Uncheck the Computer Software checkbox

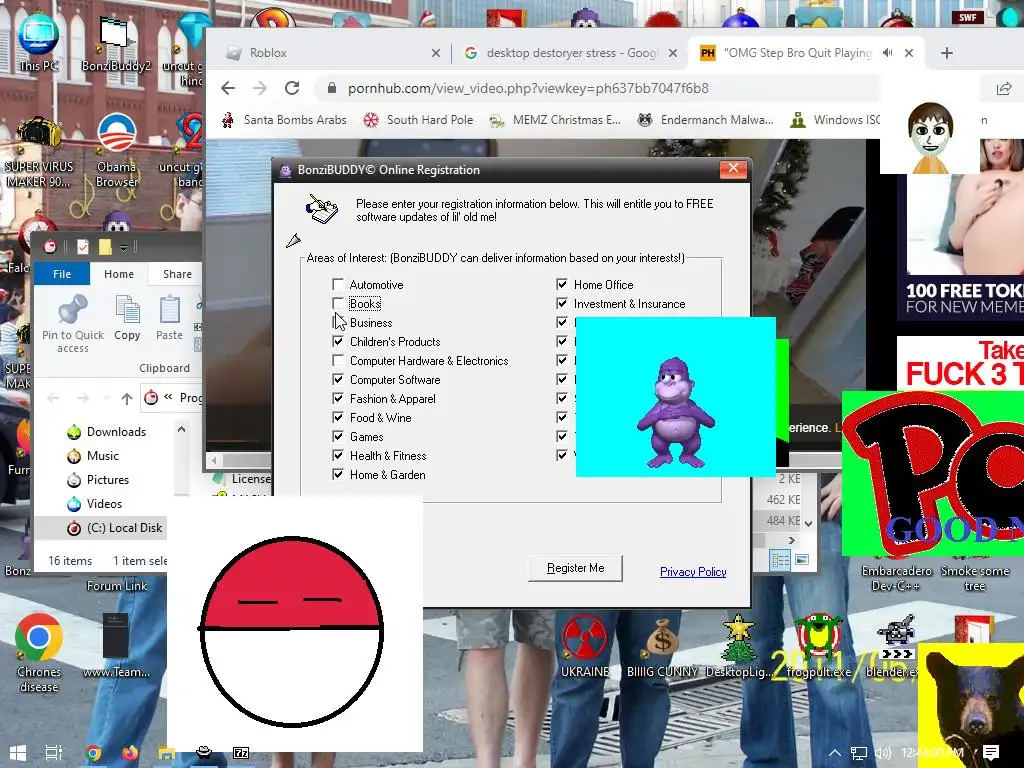click(338, 379)
